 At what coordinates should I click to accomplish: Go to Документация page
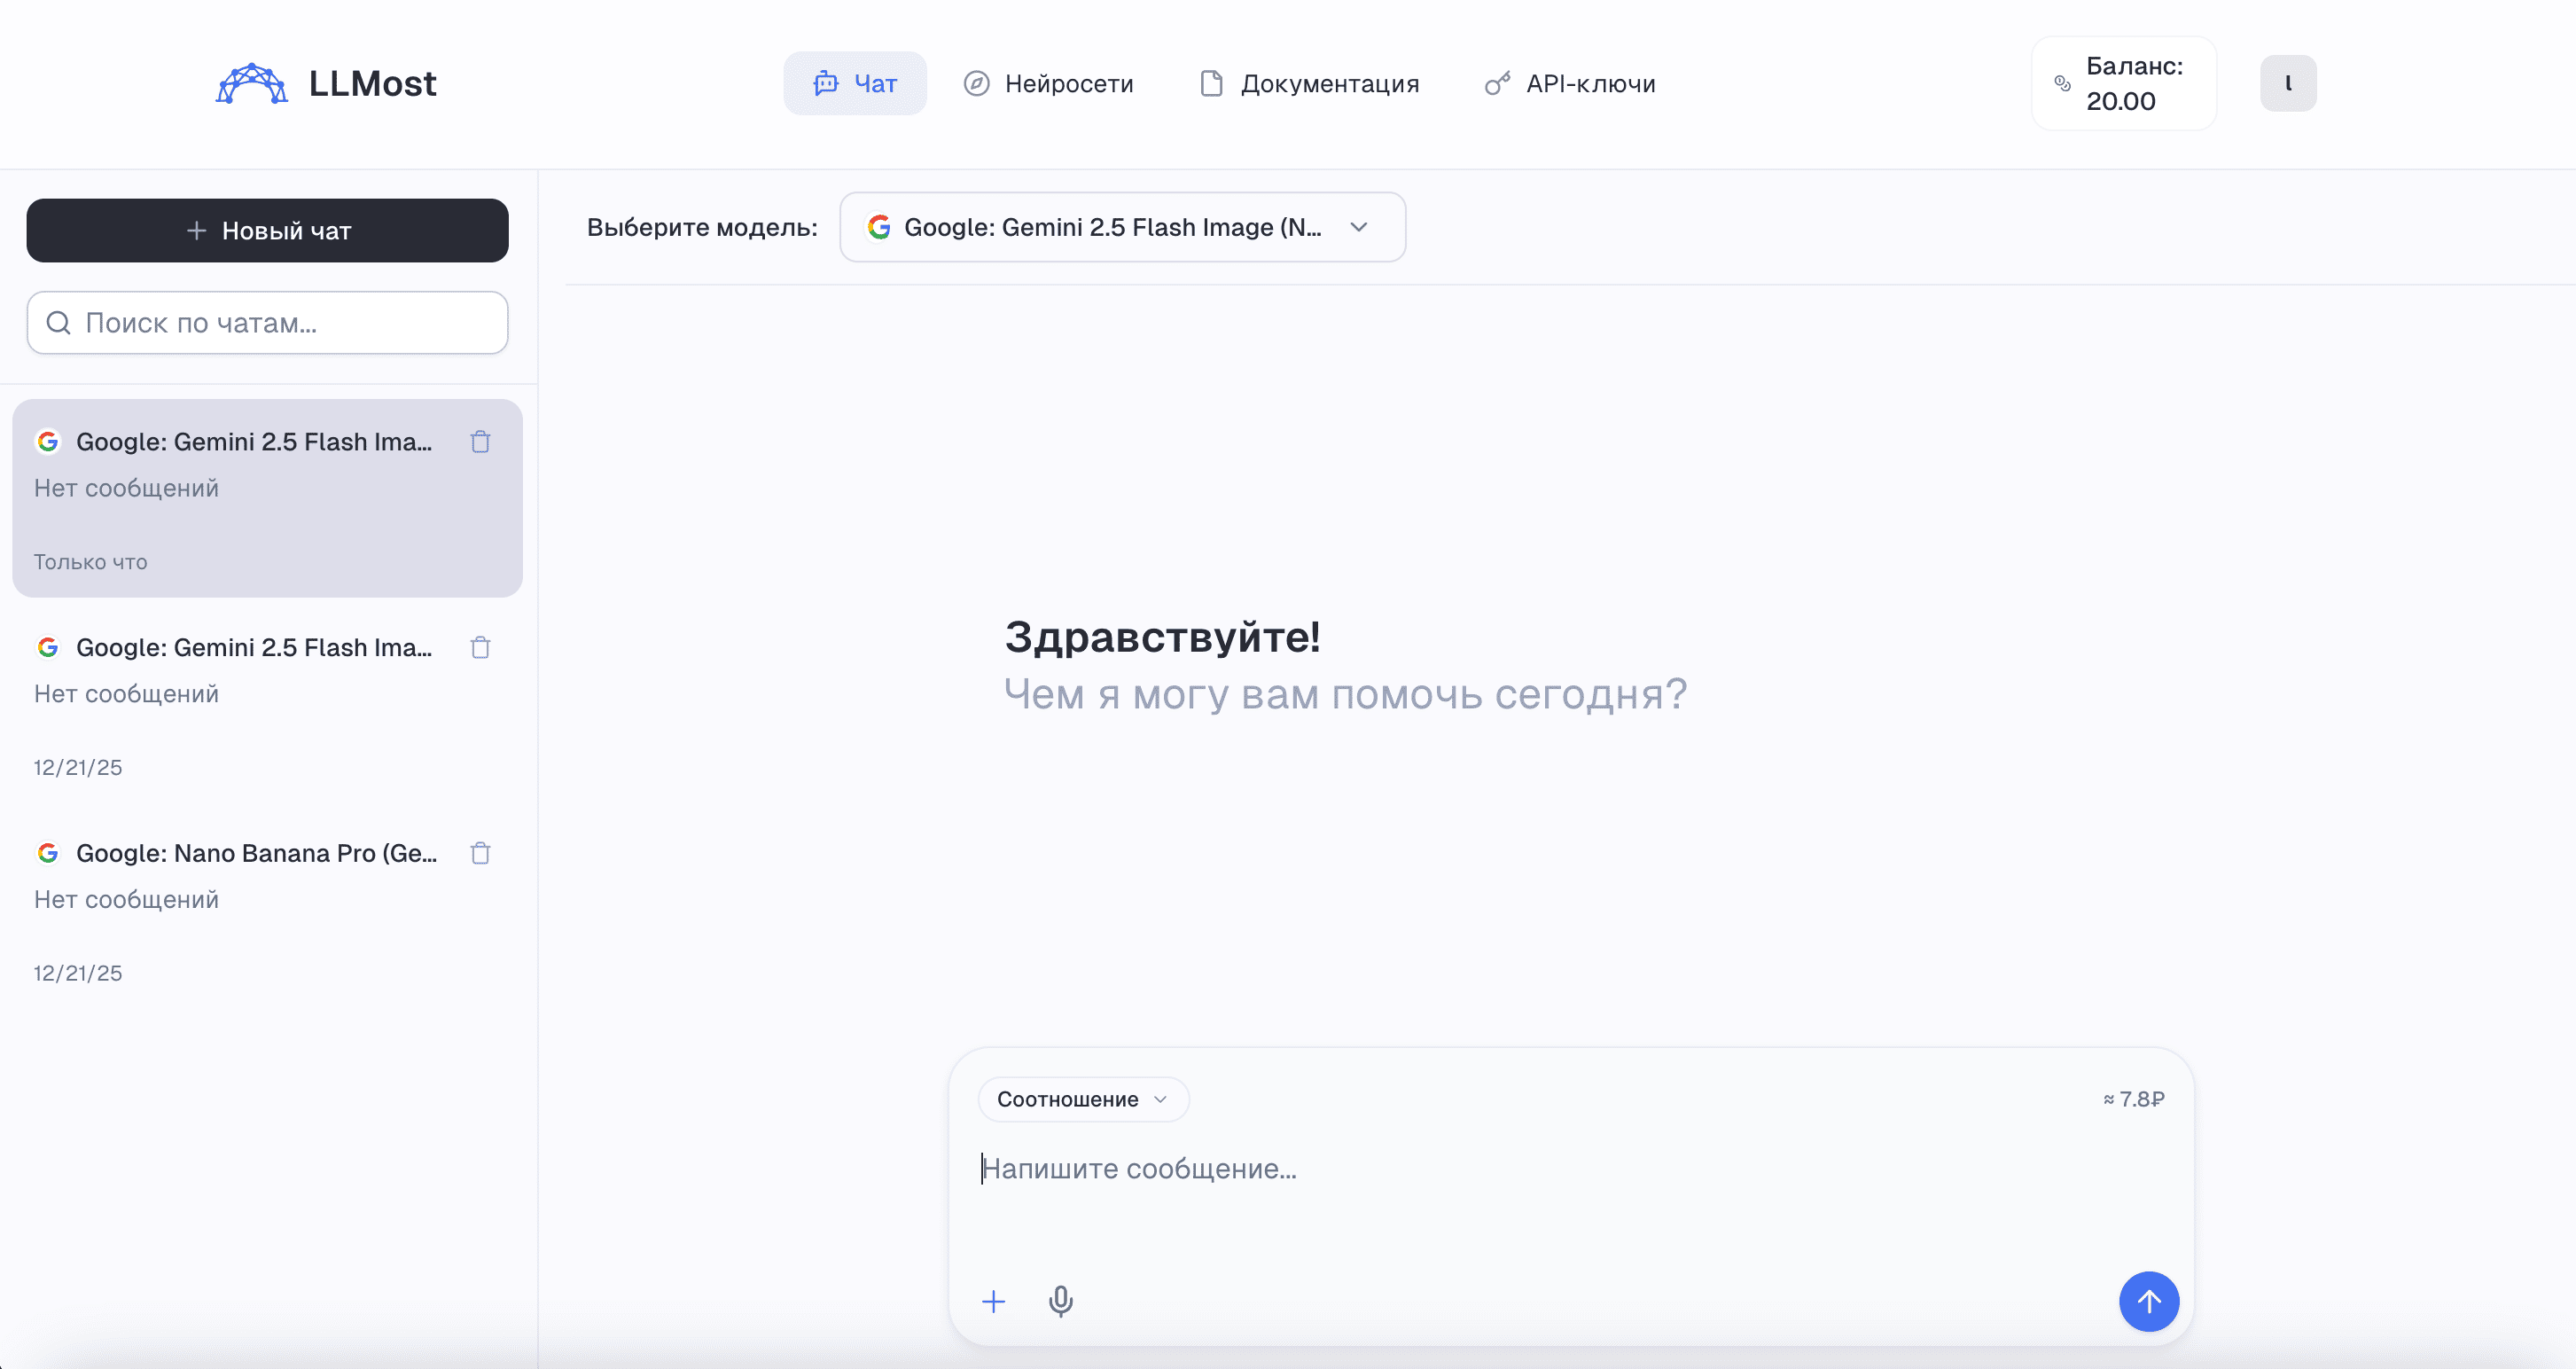click(1309, 83)
